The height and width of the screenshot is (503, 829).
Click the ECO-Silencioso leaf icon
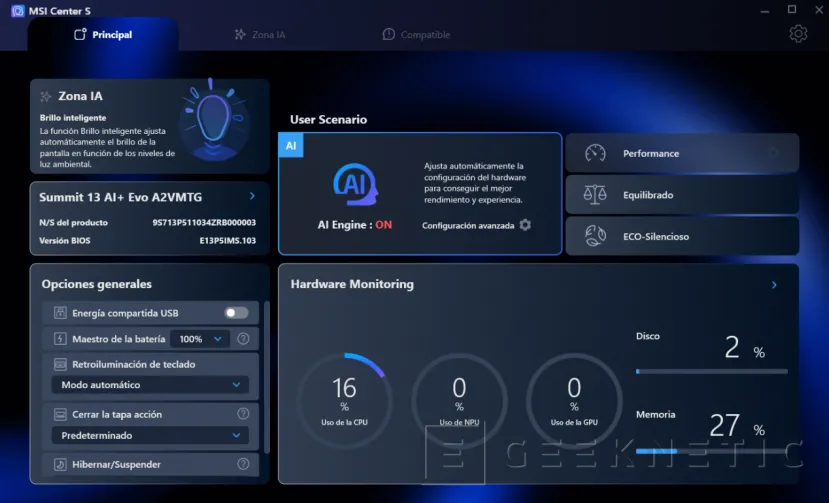pos(595,236)
